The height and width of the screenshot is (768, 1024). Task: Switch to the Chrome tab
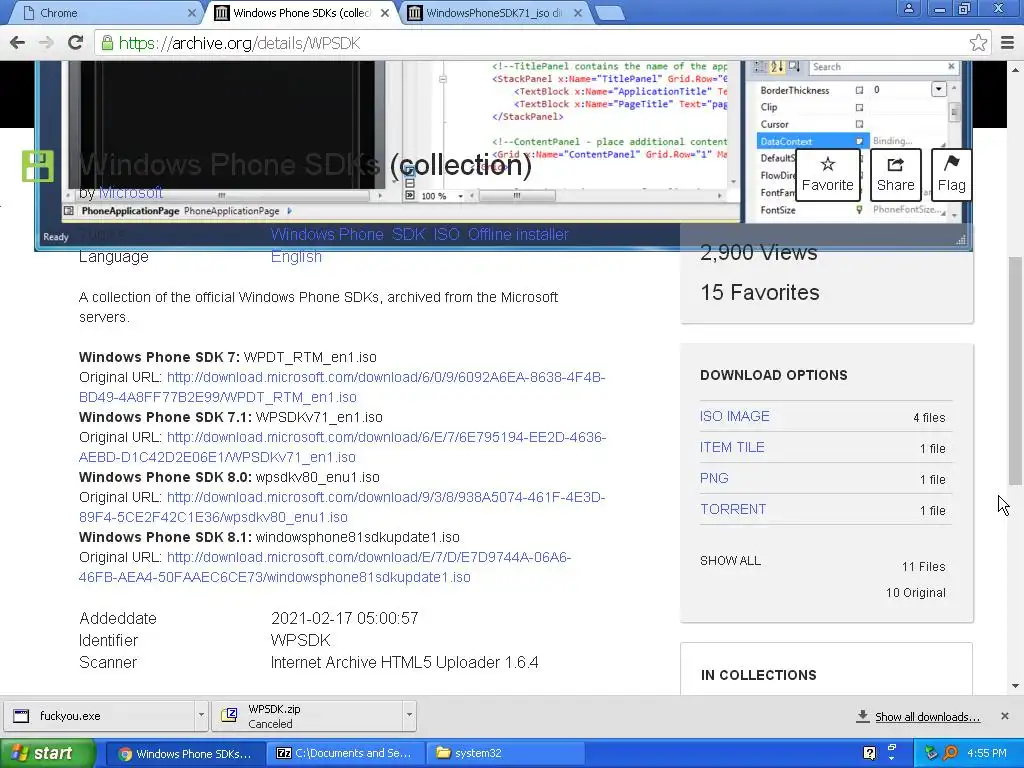[104, 13]
